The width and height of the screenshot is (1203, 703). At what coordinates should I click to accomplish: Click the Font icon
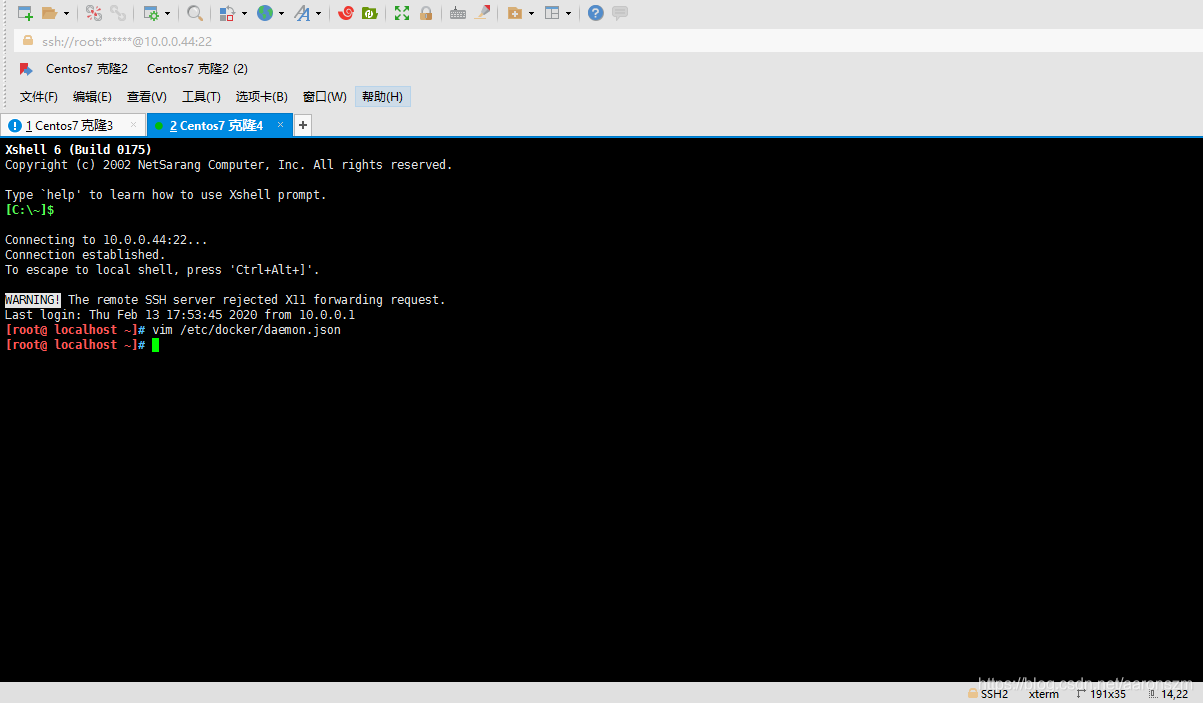click(x=302, y=13)
